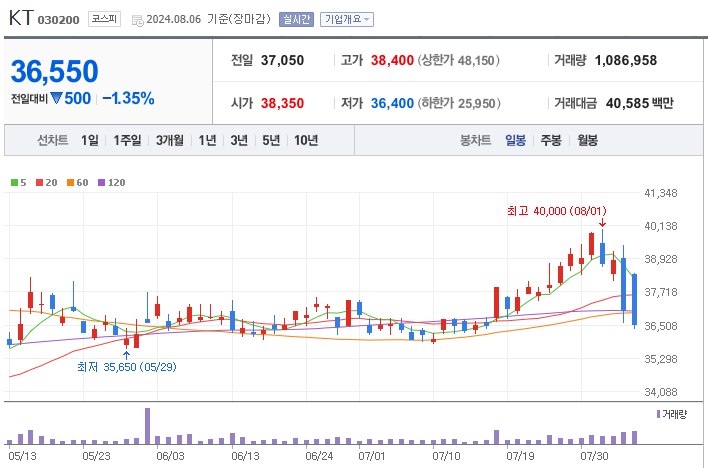Click the -1.35% change value
Screen dimensions: 708x468
[129, 98]
